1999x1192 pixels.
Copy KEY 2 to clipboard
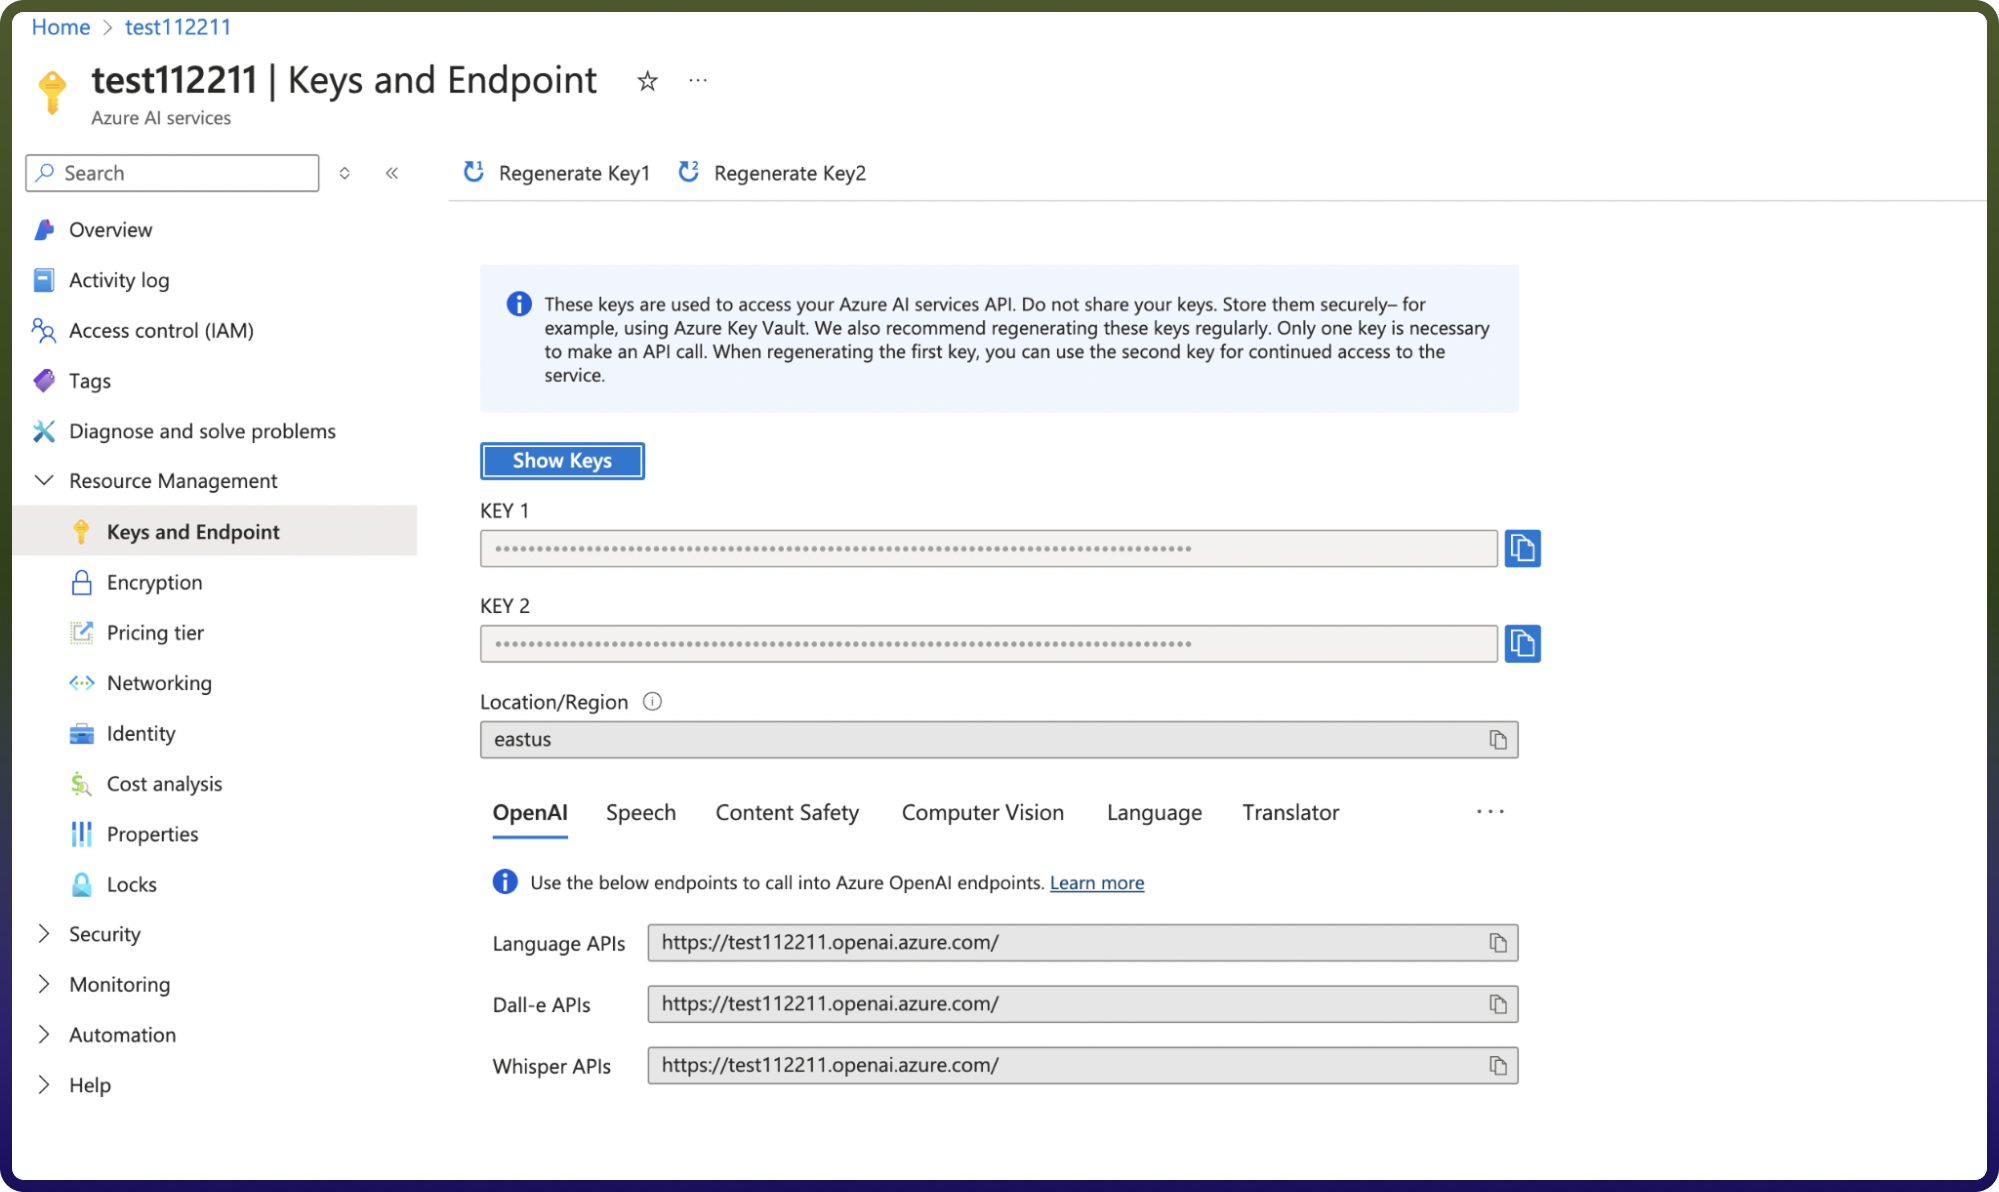1522,643
